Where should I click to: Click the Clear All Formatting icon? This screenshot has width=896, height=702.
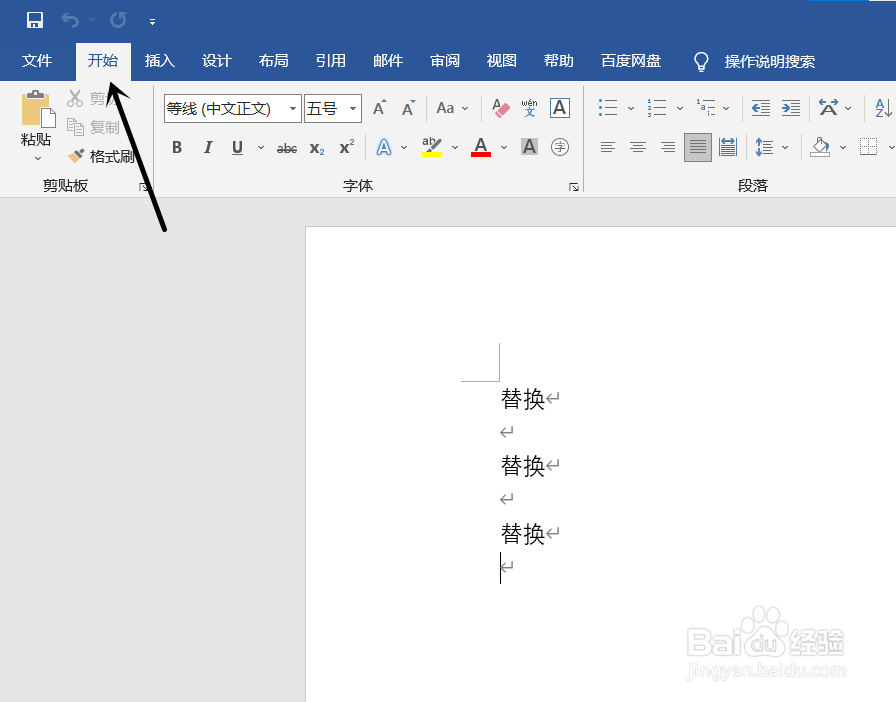[x=499, y=107]
